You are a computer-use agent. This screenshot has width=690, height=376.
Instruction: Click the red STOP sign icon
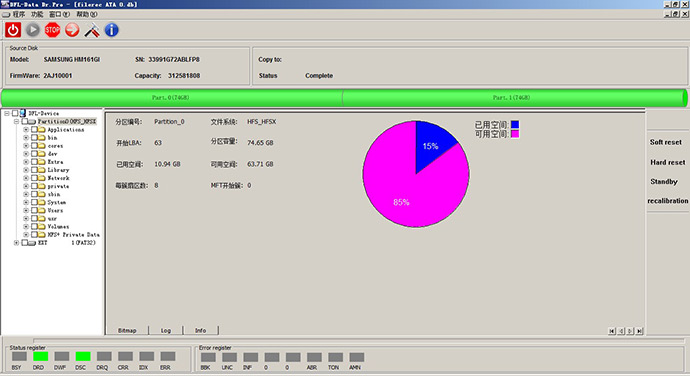(x=52, y=30)
